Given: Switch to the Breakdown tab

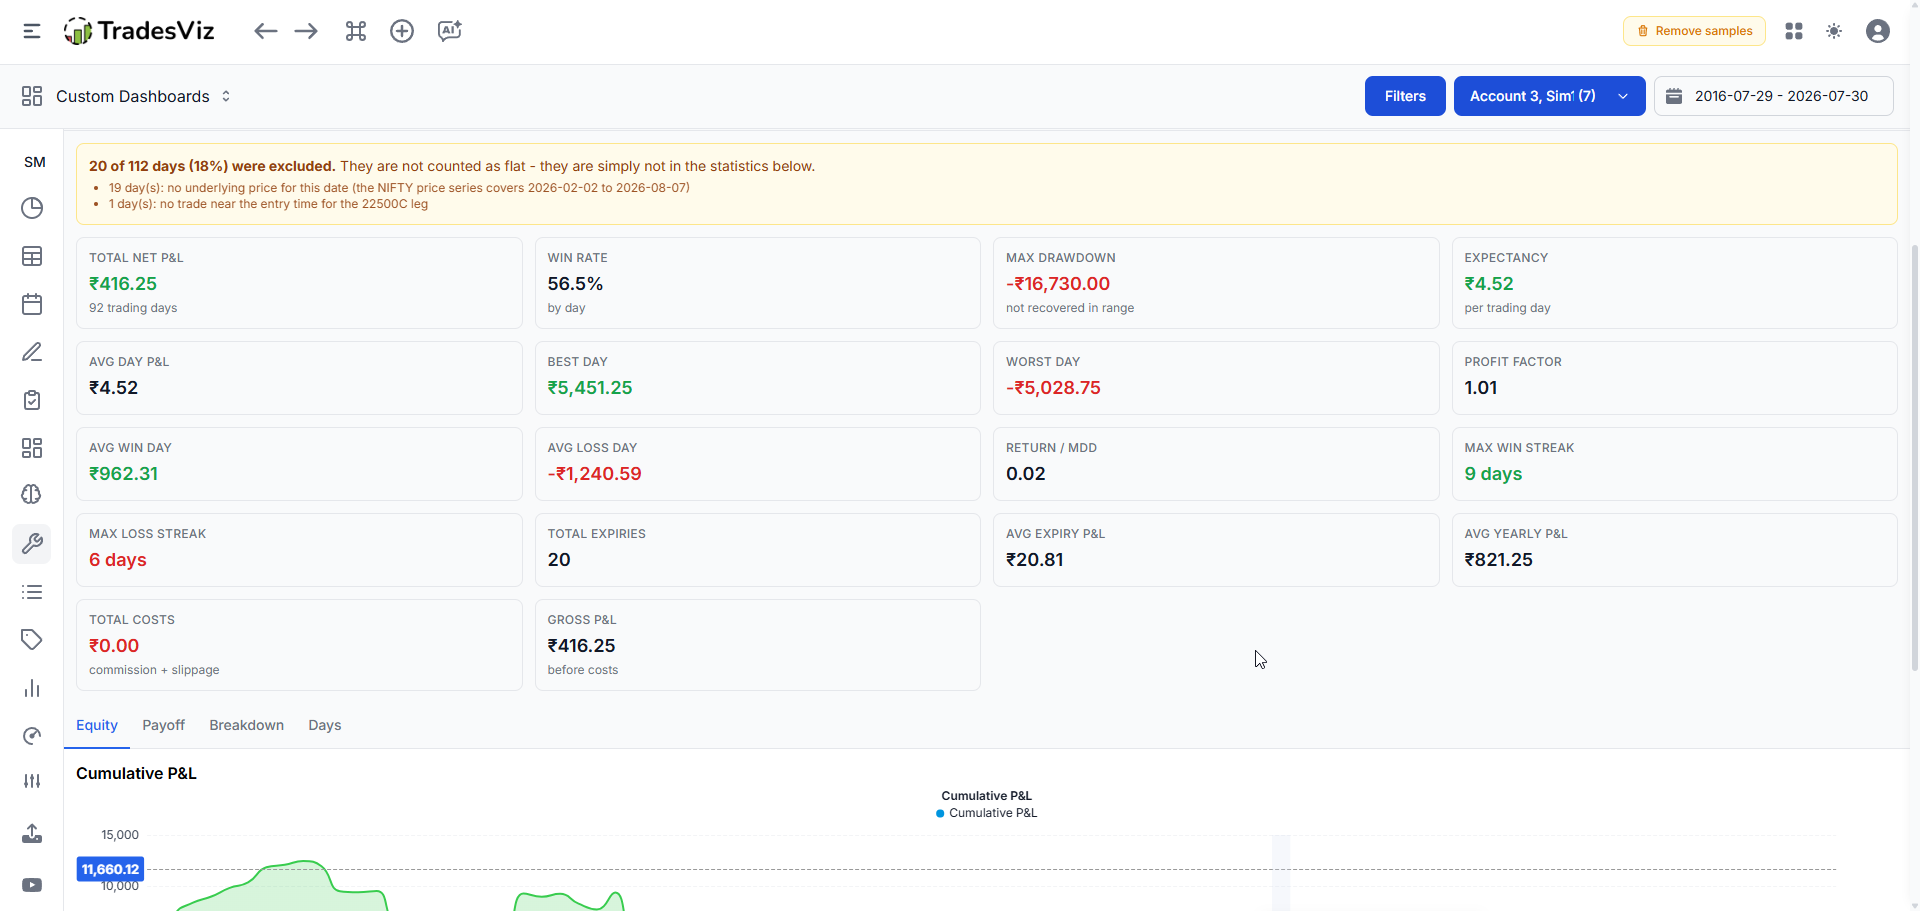Looking at the screenshot, I should click(246, 725).
